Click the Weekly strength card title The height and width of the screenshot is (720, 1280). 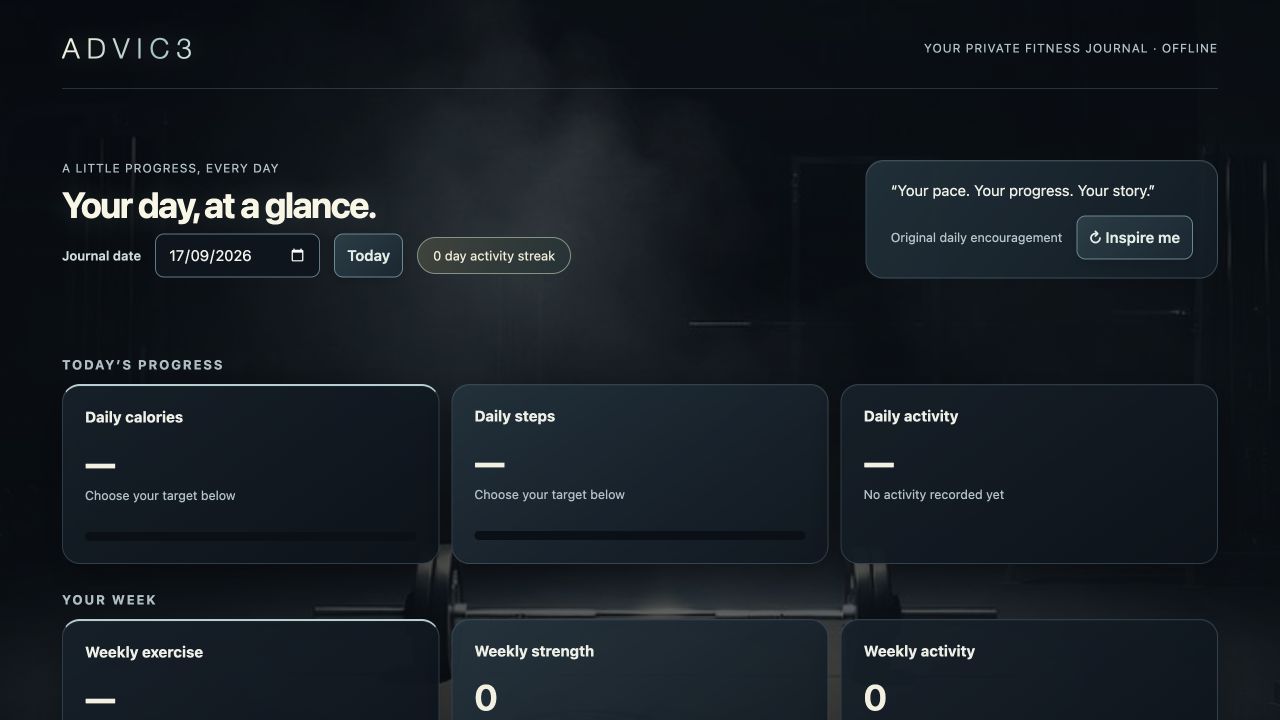click(534, 651)
